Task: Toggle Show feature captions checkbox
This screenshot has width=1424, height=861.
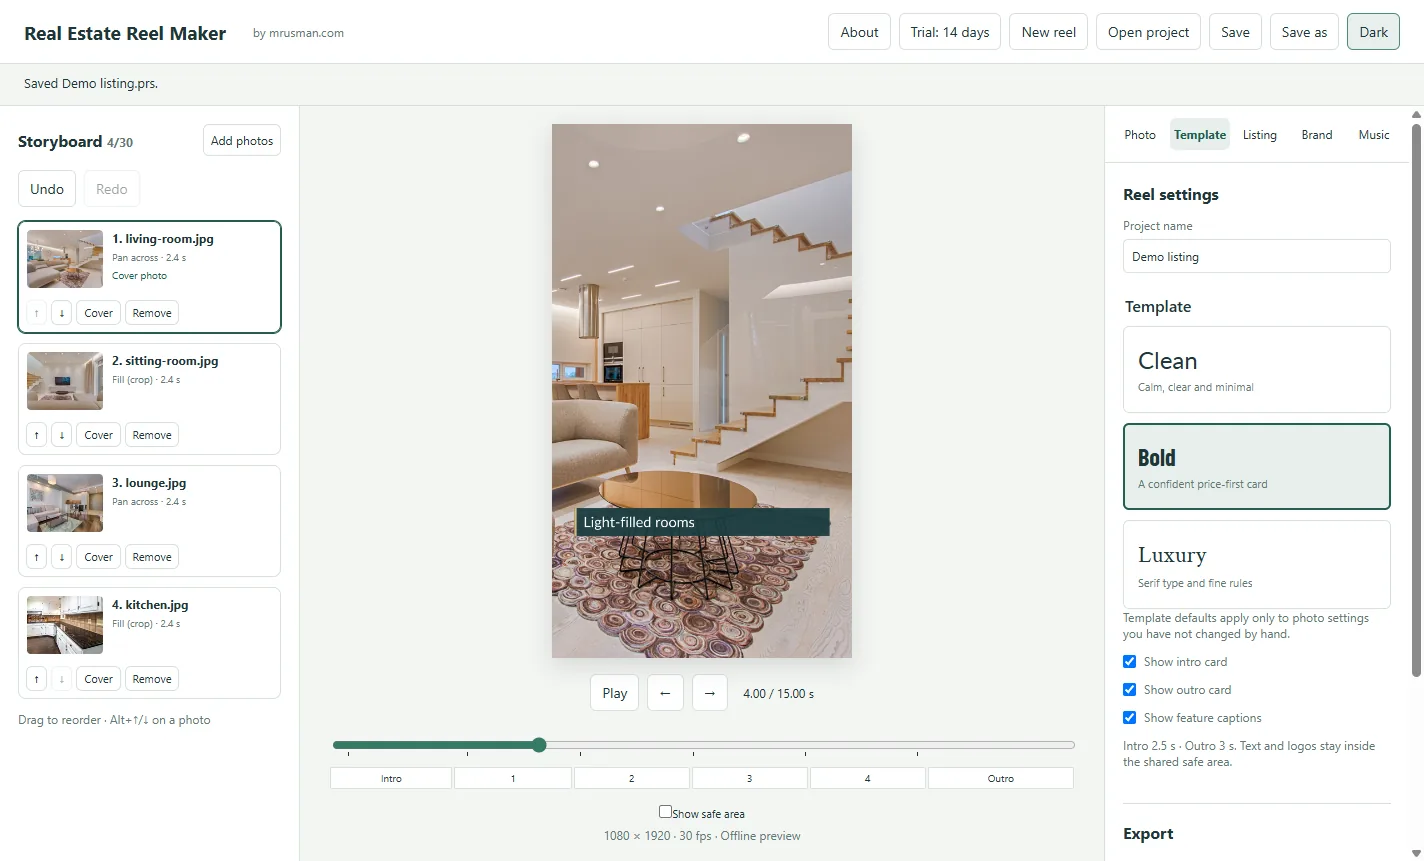Action: [1130, 718]
